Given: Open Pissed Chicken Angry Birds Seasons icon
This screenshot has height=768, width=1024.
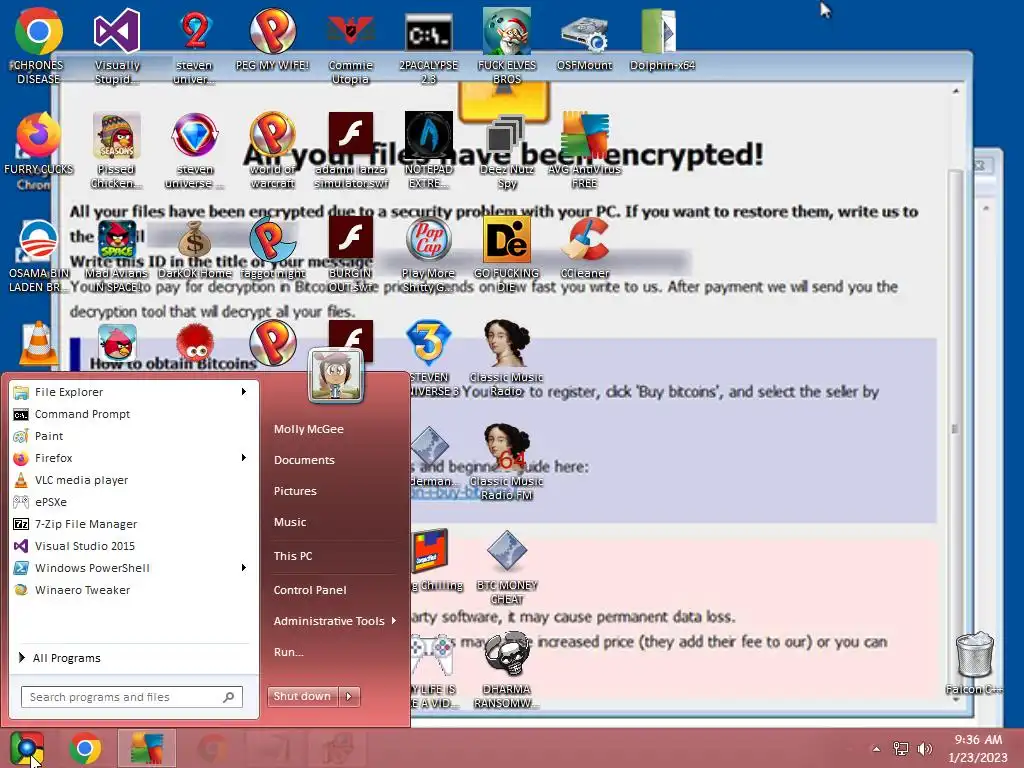Looking at the screenshot, I should [x=116, y=150].
